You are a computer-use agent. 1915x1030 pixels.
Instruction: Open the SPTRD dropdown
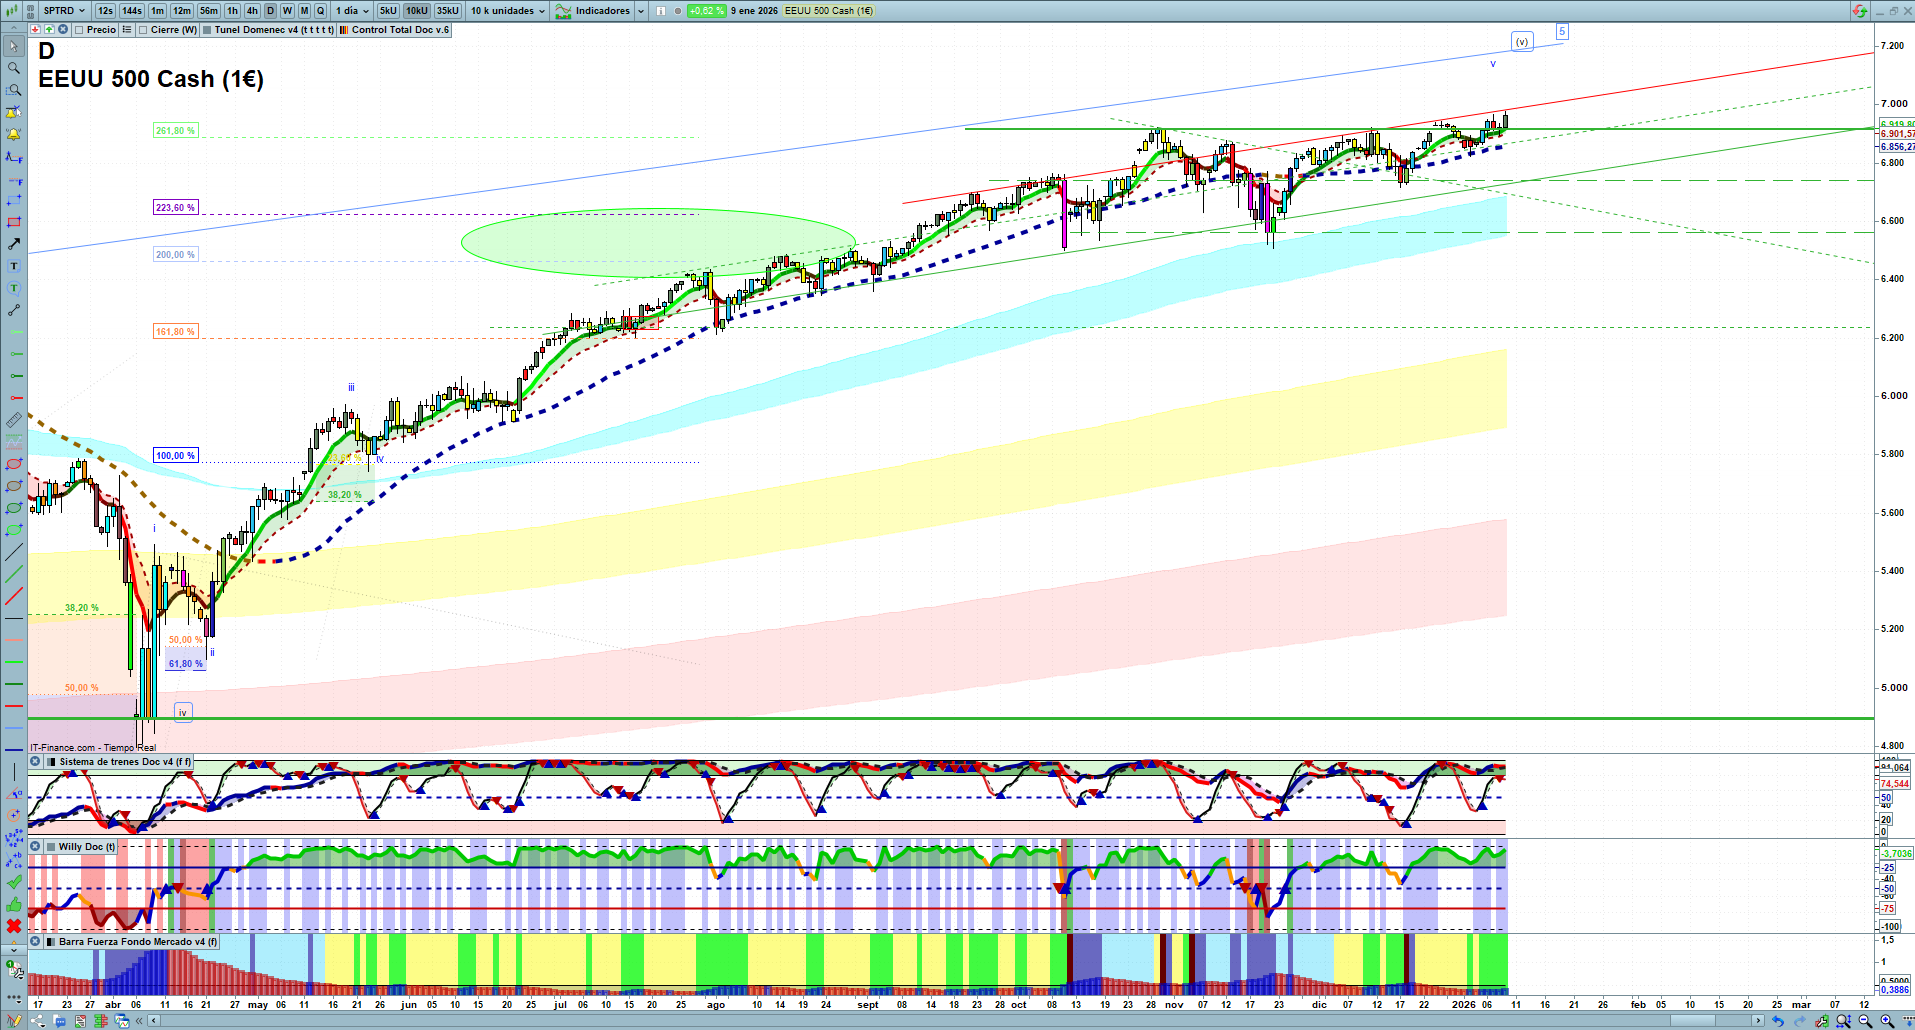click(x=64, y=11)
